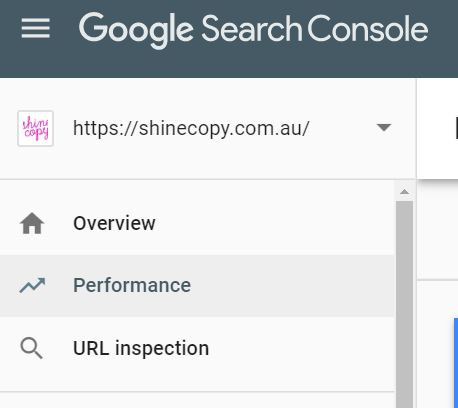Screen dimensions: 458x408
Task: Click the Google Search Console logo
Action: tap(253, 29)
